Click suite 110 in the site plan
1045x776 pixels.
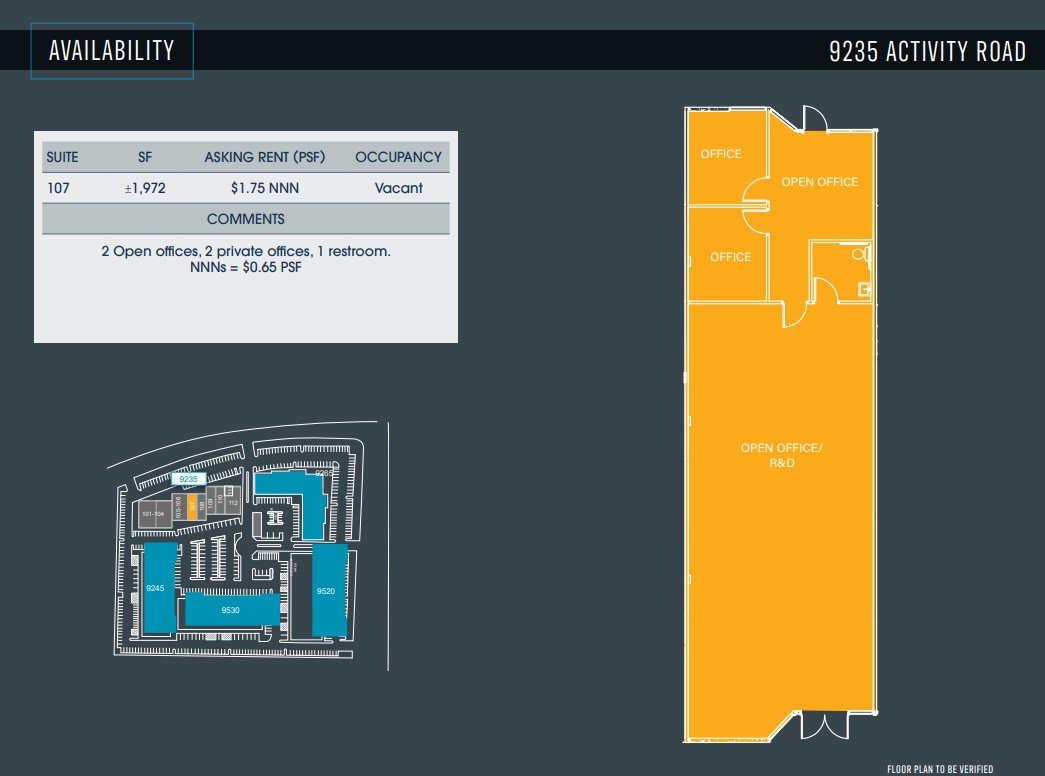click(219, 500)
